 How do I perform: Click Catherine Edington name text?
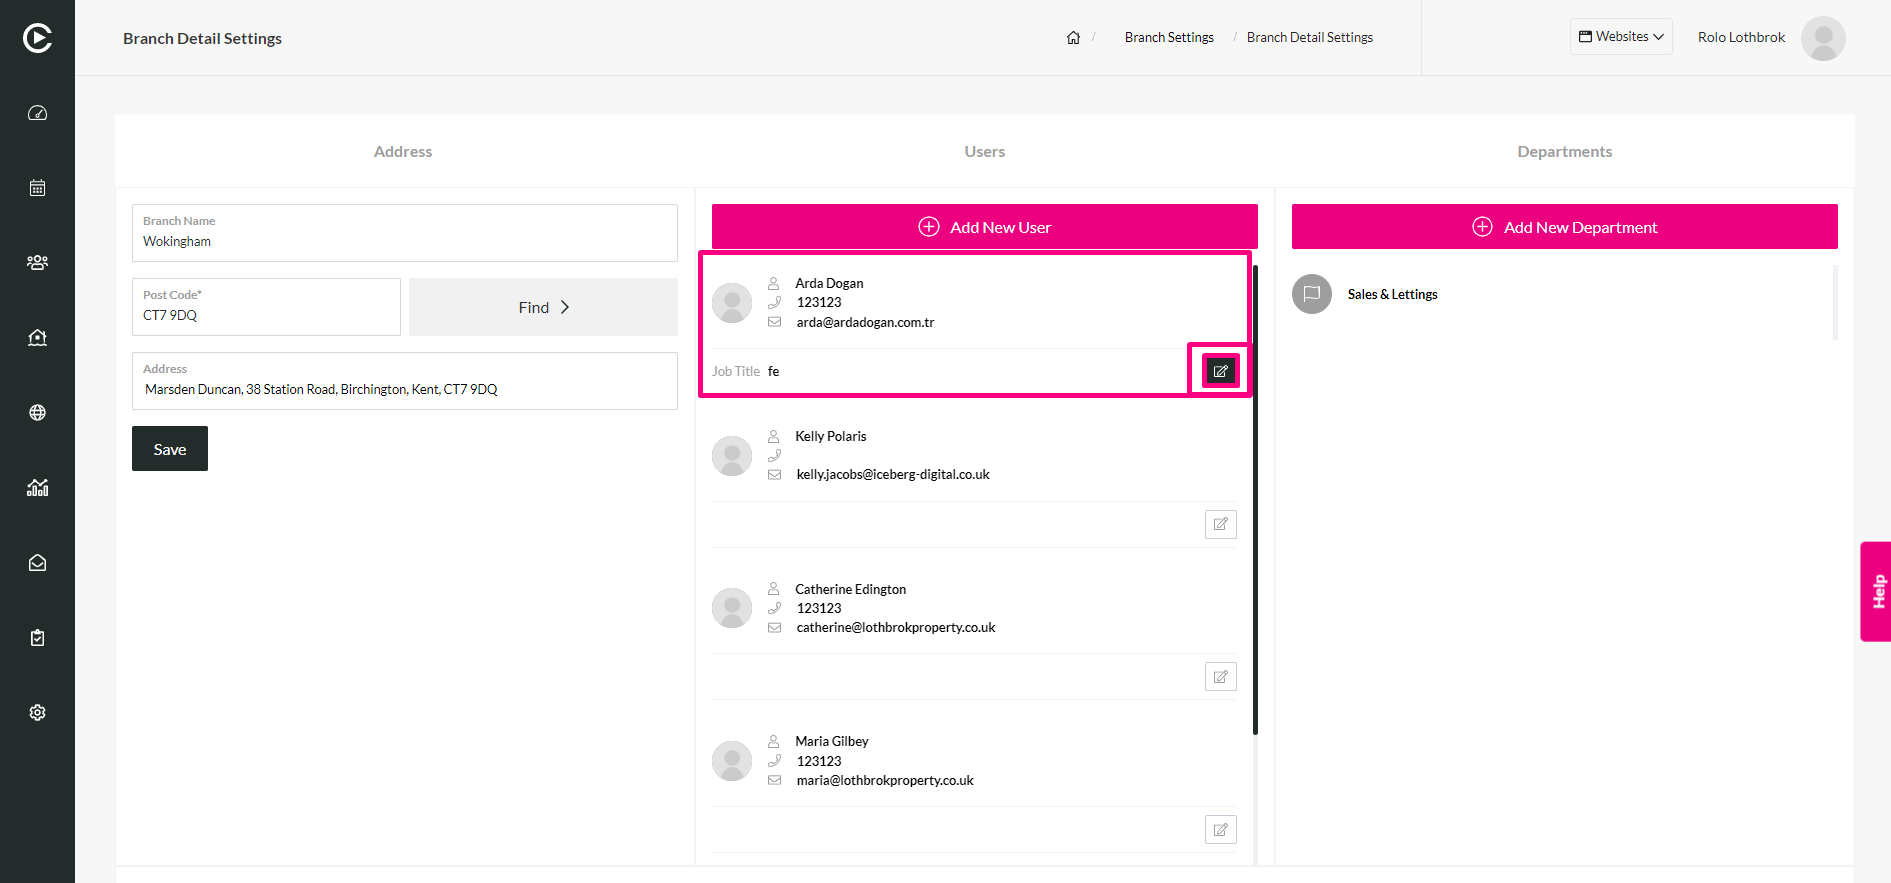tap(851, 590)
